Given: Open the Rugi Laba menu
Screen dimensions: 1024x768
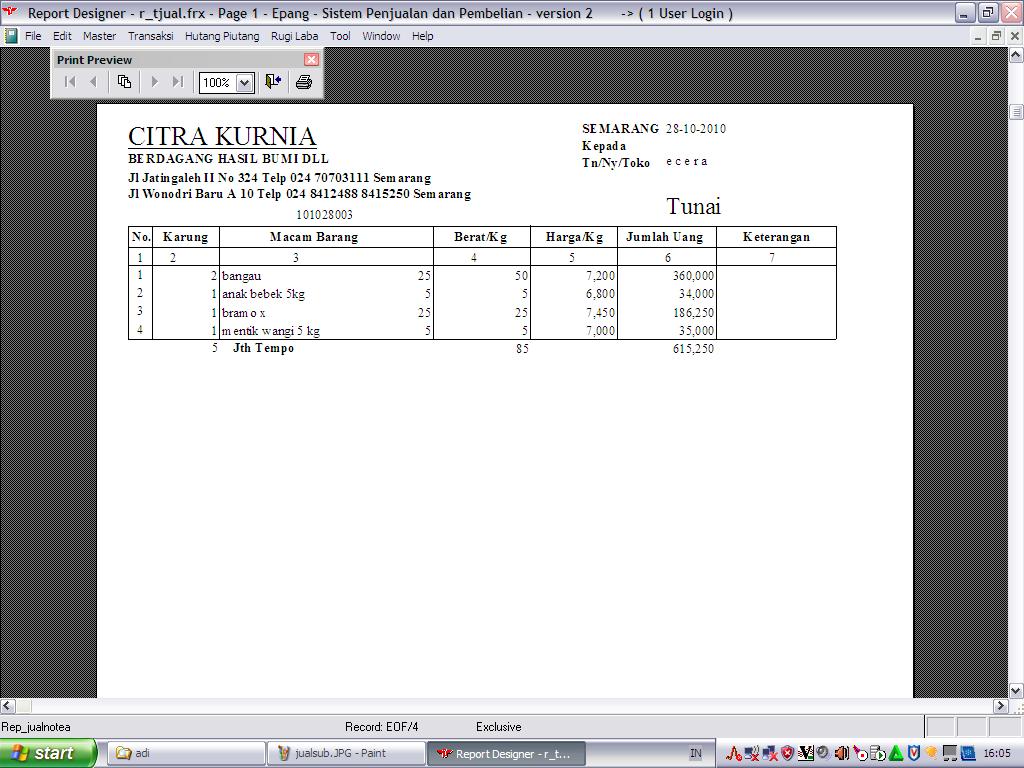Looking at the screenshot, I should pos(294,36).
